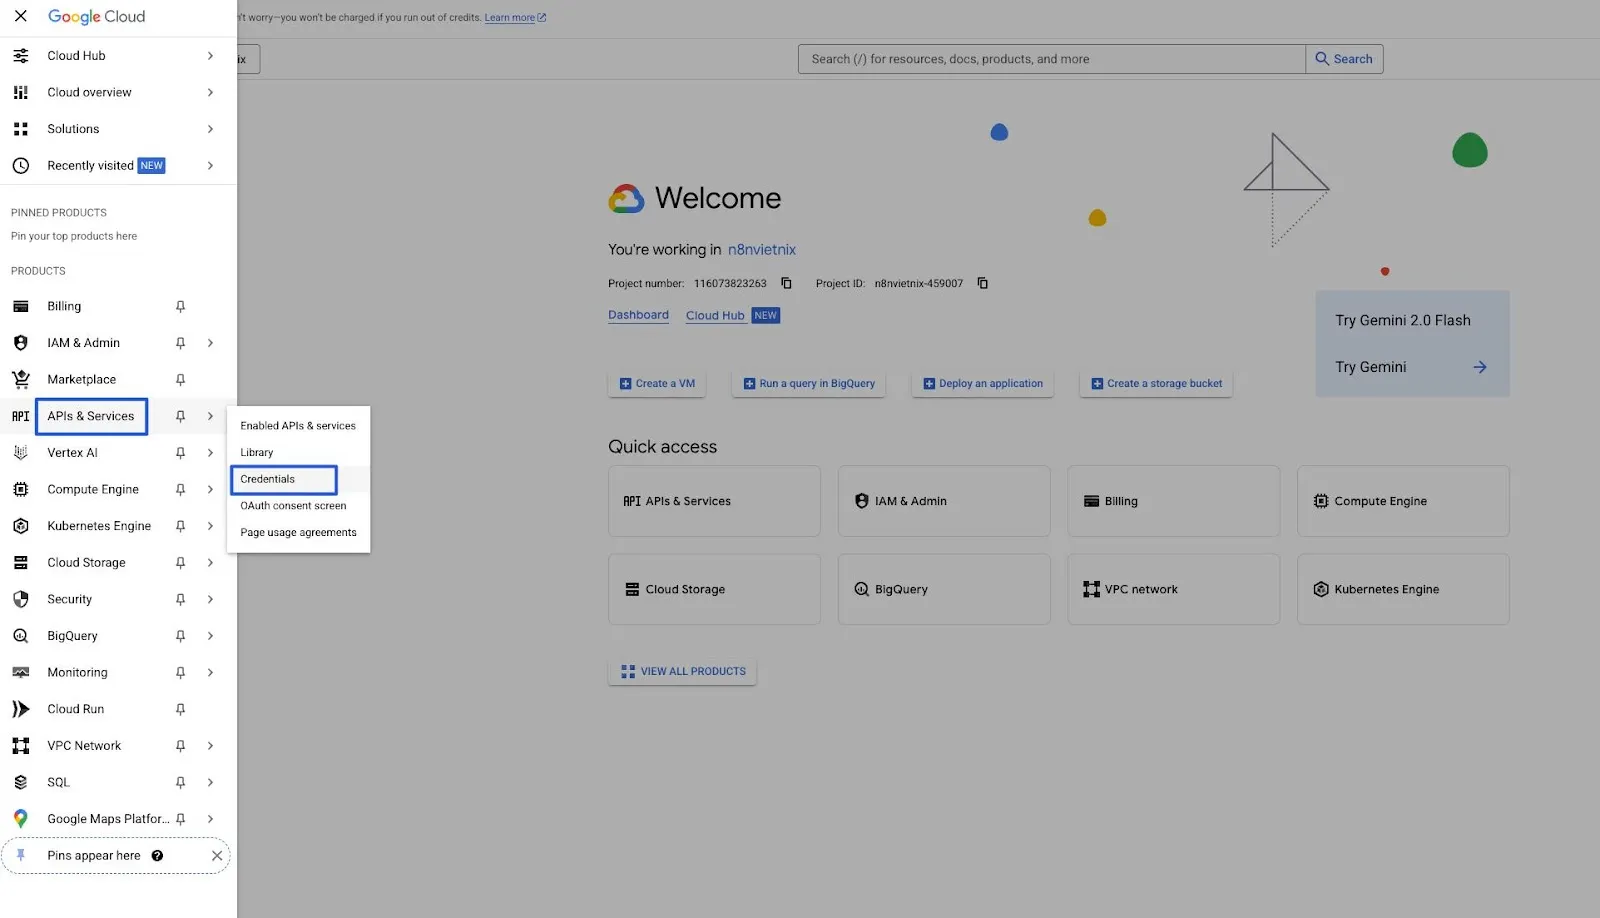Viewport: 1600px width, 918px height.
Task: Open the Library submenu entry
Action: tap(298, 453)
